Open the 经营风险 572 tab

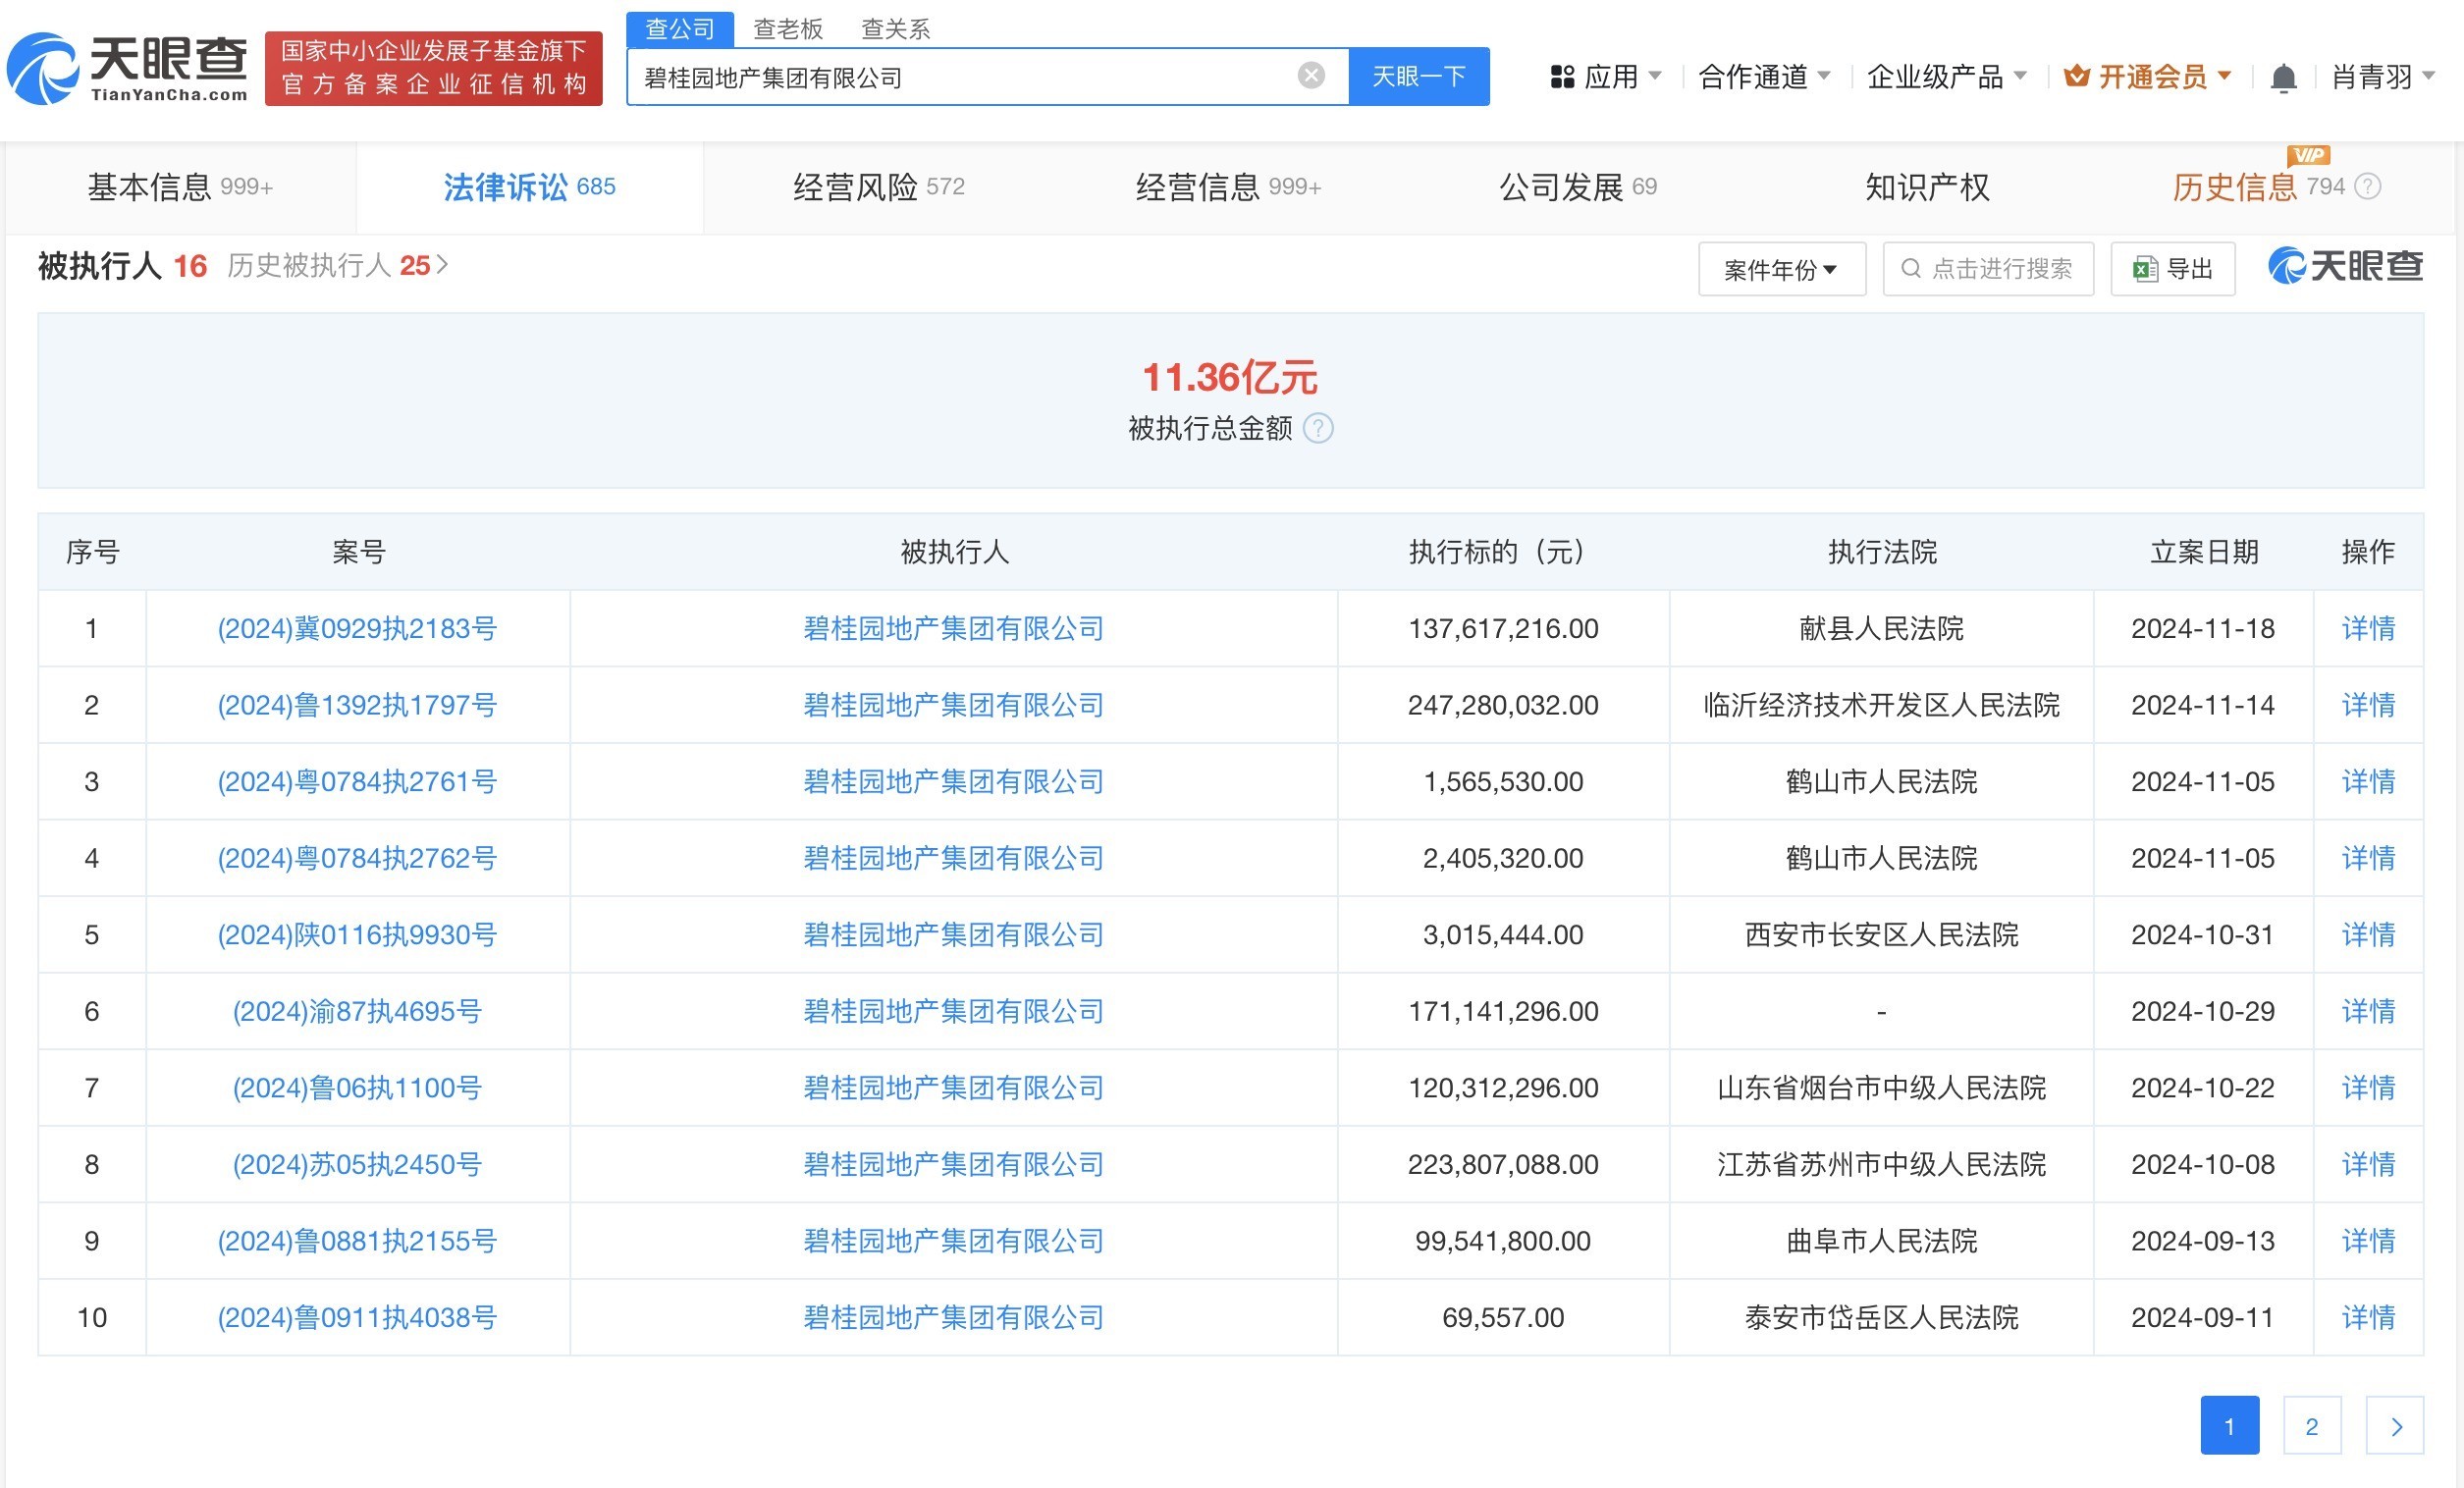[878, 187]
